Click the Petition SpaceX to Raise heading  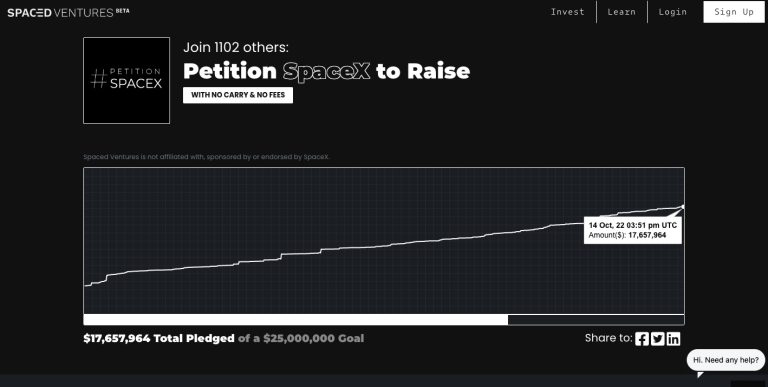[x=327, y=71]
